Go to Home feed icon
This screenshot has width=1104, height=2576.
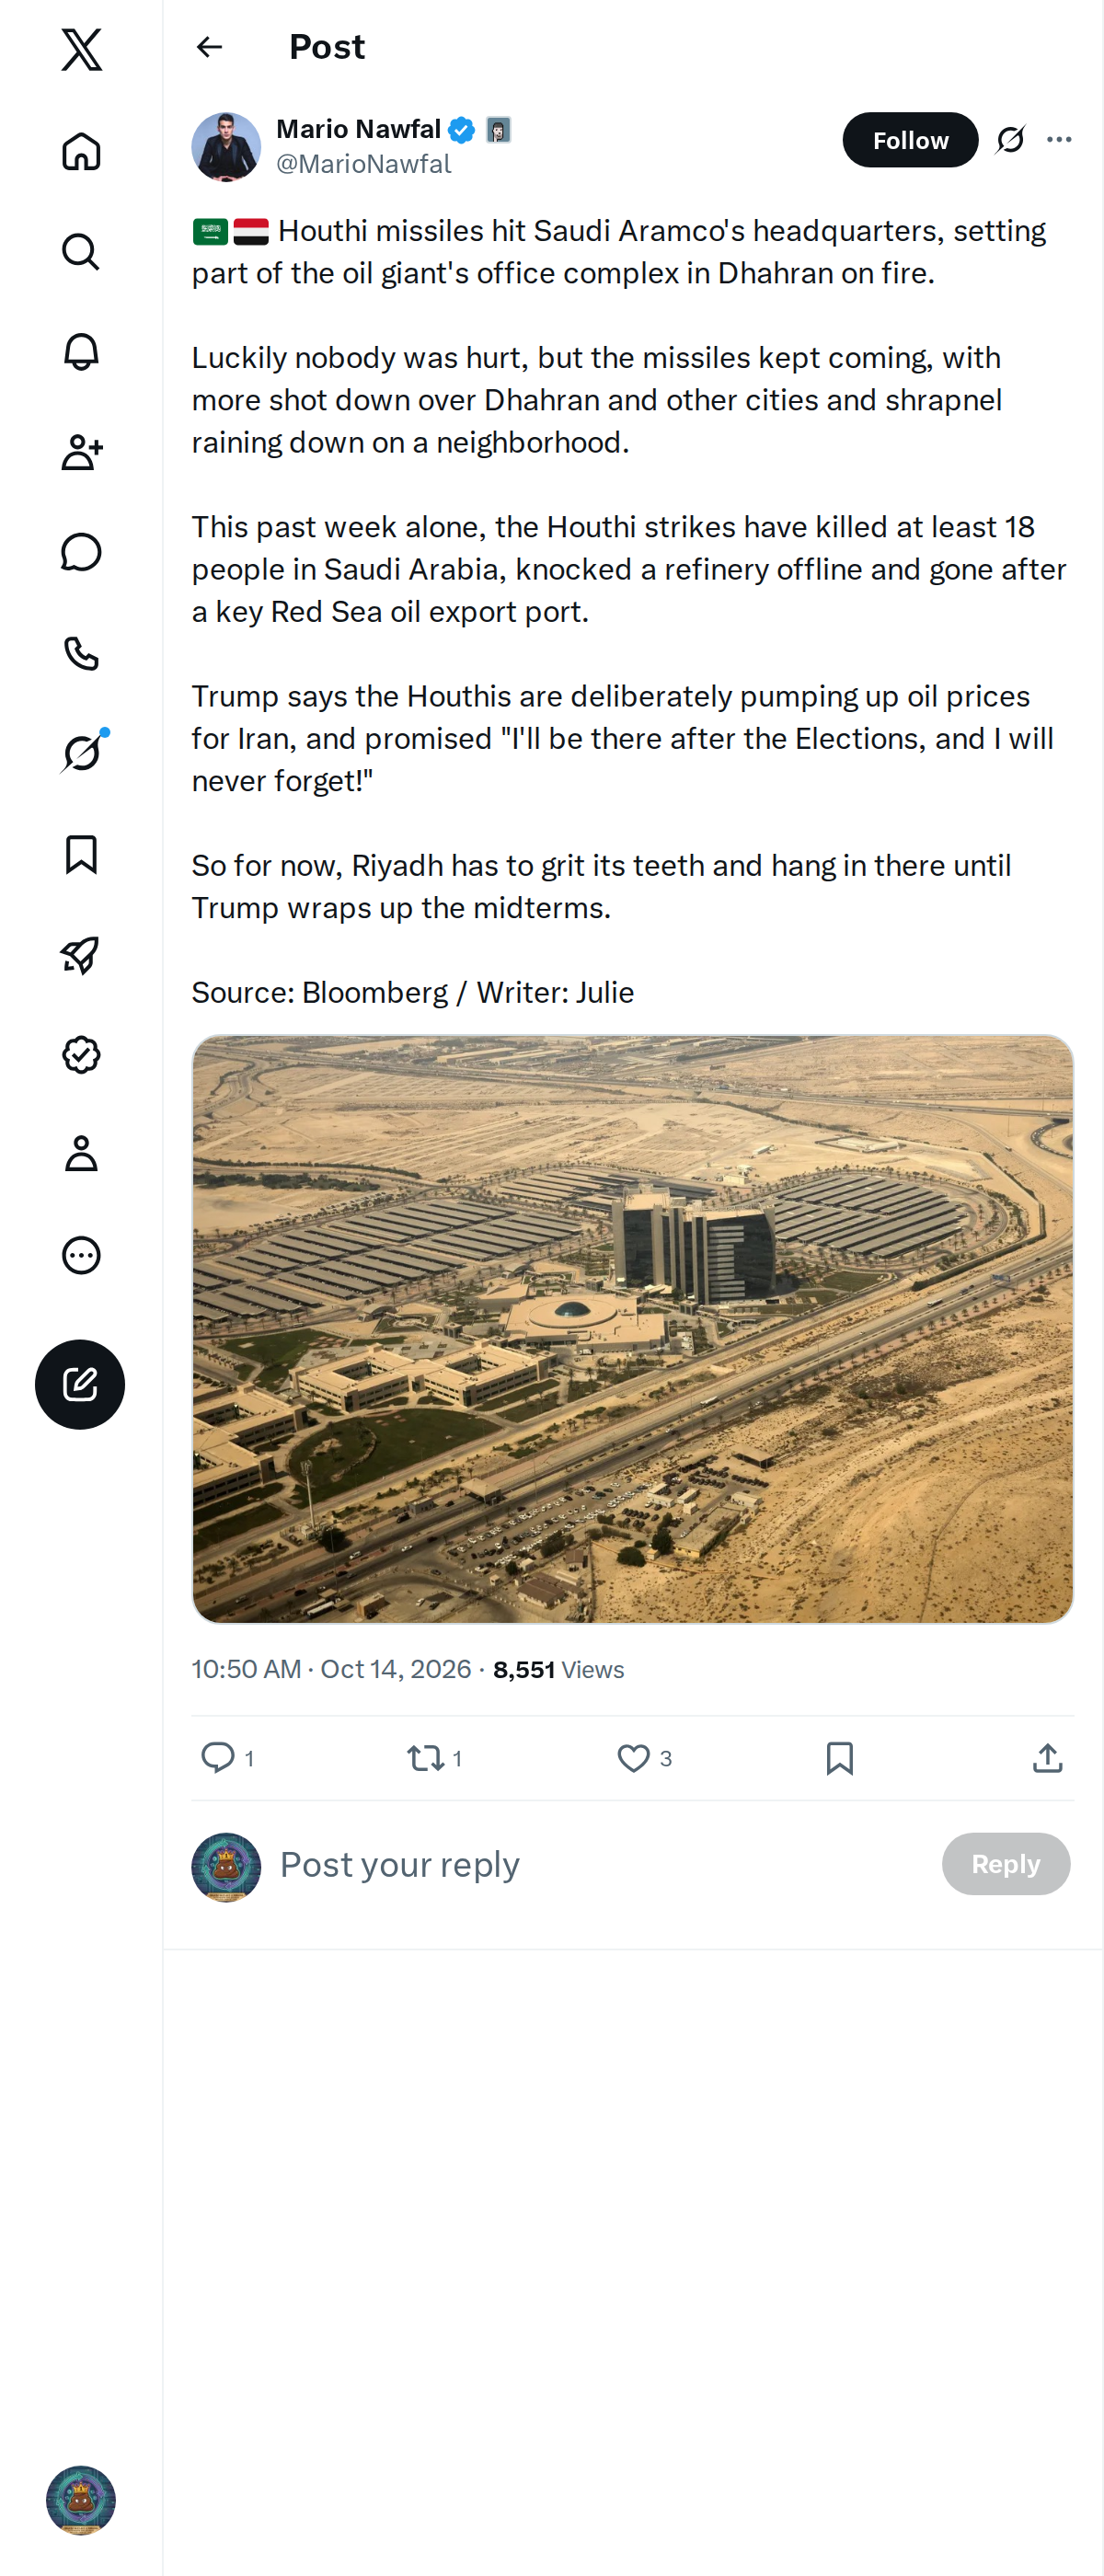[x=81, y=151]
